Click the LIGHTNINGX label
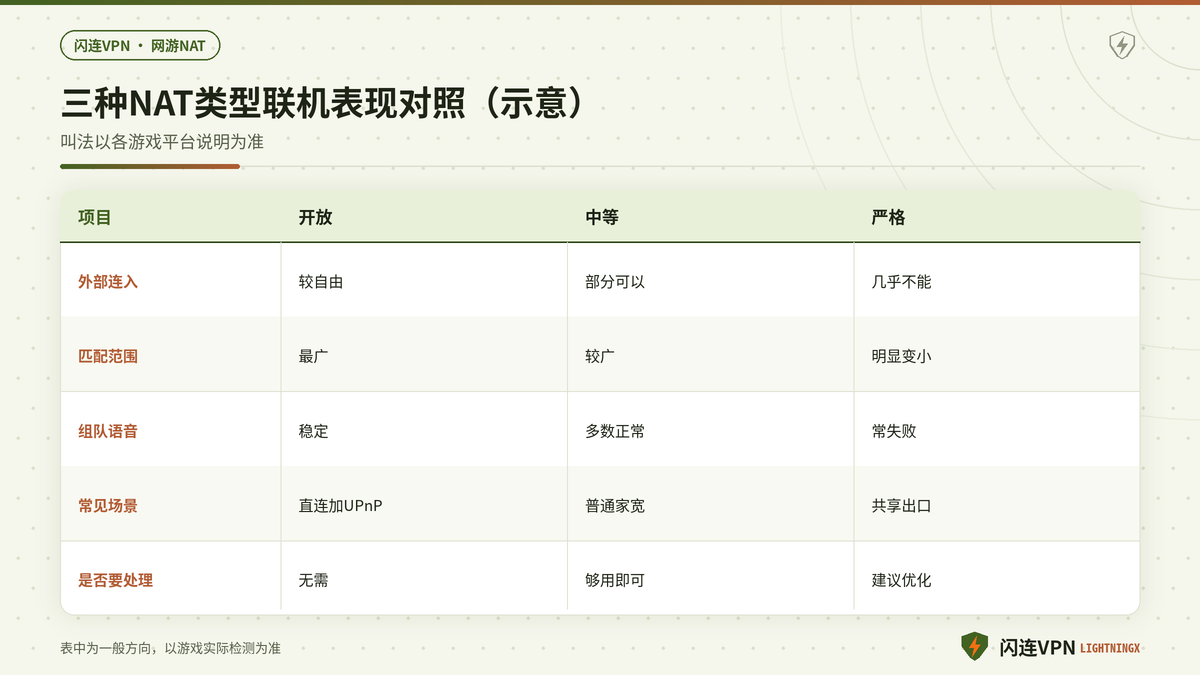This screenshot has width=1200, height=675. pos(1110,648)
